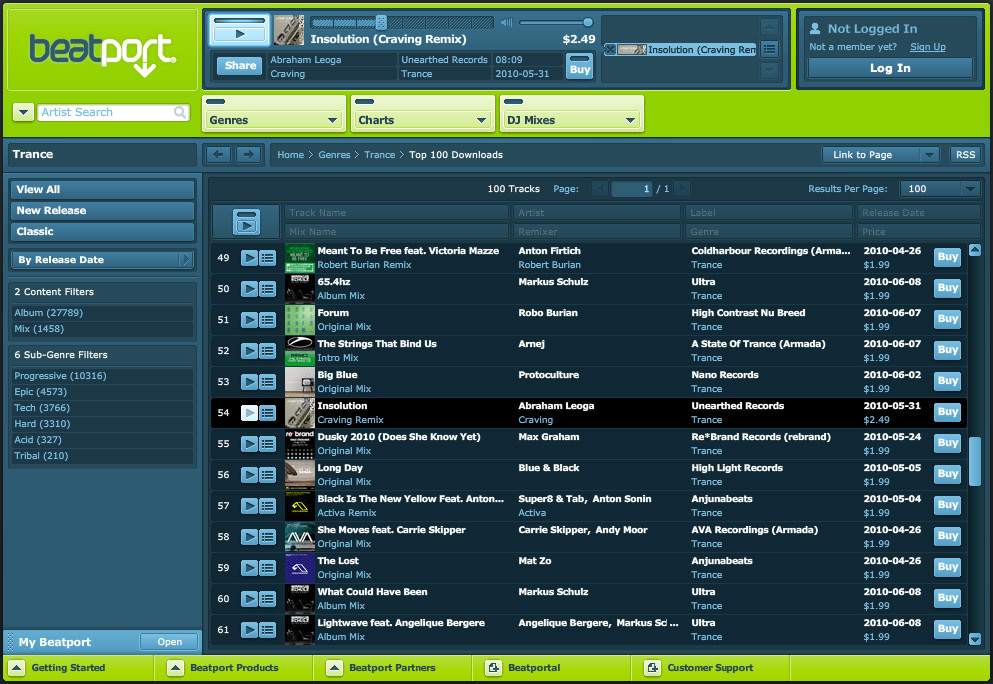Open Beatportal from the footer
Viewport: 993px width, 684px height.
[523, 668]
